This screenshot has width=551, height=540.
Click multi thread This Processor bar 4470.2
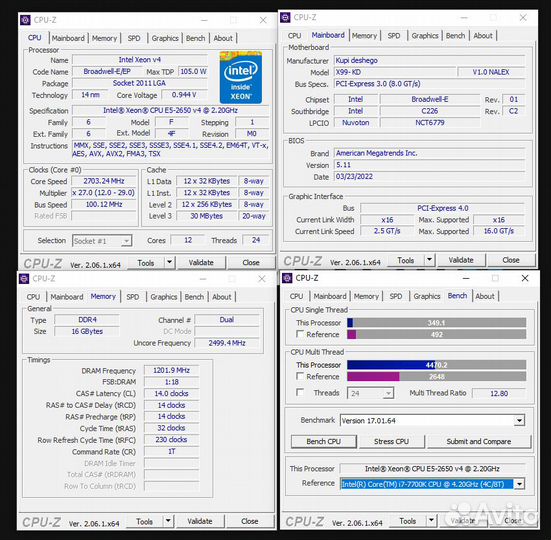(x=436, y=365)
